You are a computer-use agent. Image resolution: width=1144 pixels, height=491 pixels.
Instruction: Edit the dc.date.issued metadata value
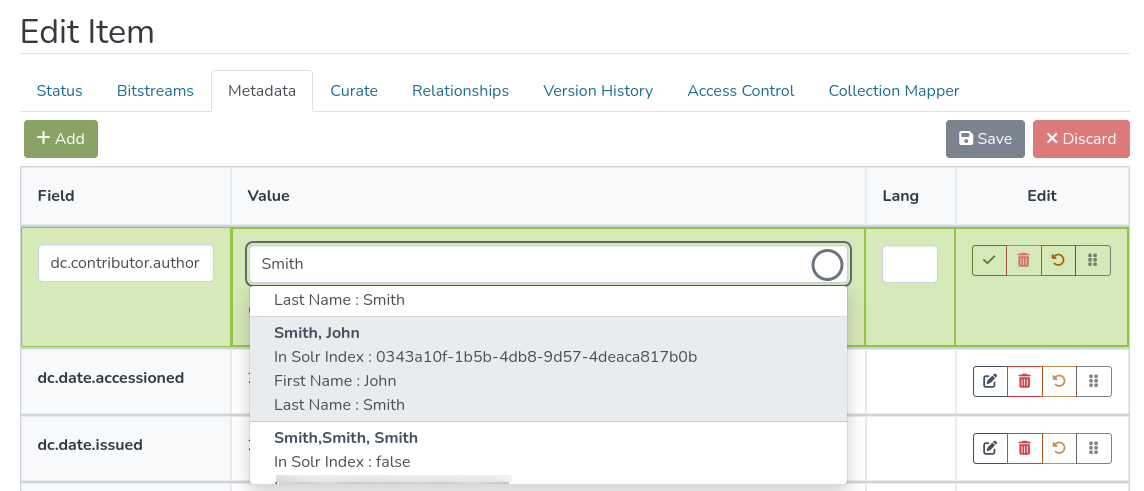click(990, 447)
